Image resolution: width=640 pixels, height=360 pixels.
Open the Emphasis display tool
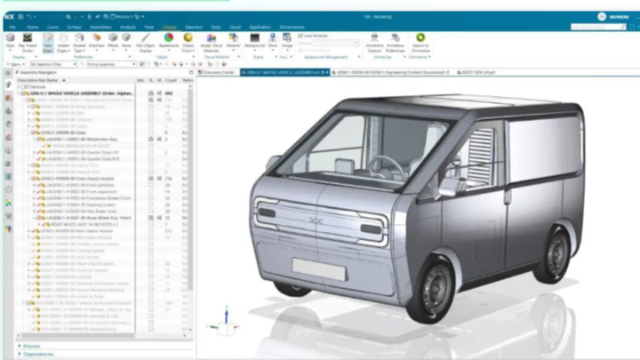click(97, 41)
